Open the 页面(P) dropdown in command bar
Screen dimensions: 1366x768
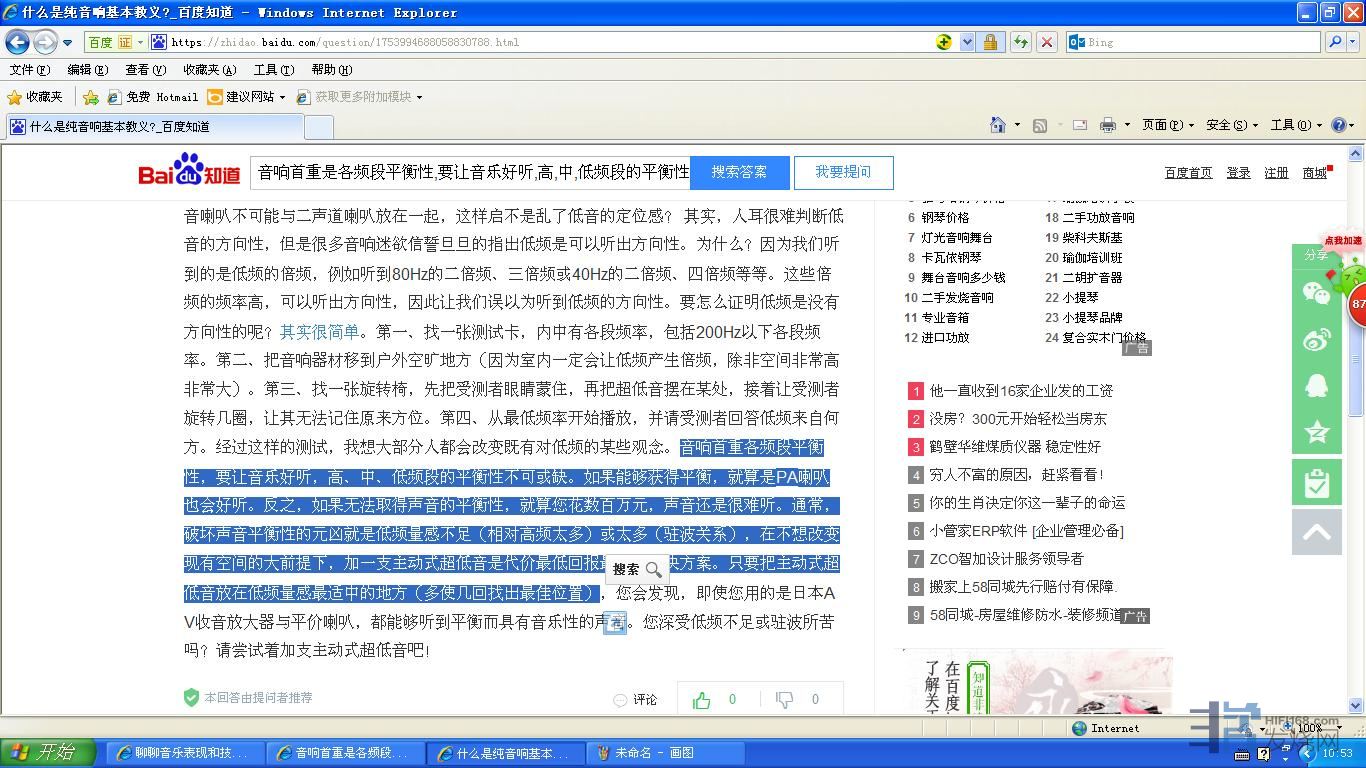(x=1168, y=125)
